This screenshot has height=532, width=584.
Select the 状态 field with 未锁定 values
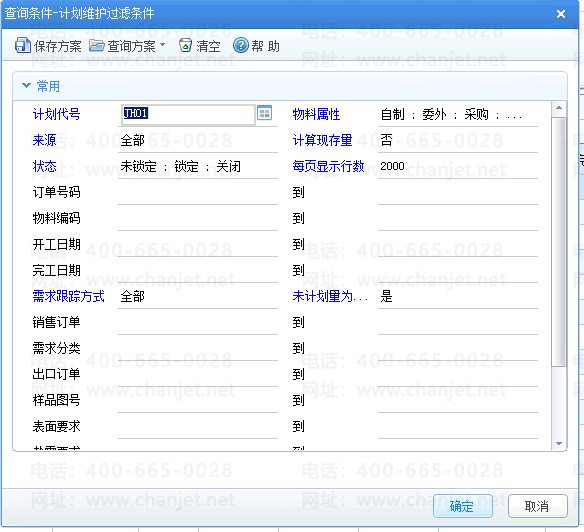pos(198,167)
